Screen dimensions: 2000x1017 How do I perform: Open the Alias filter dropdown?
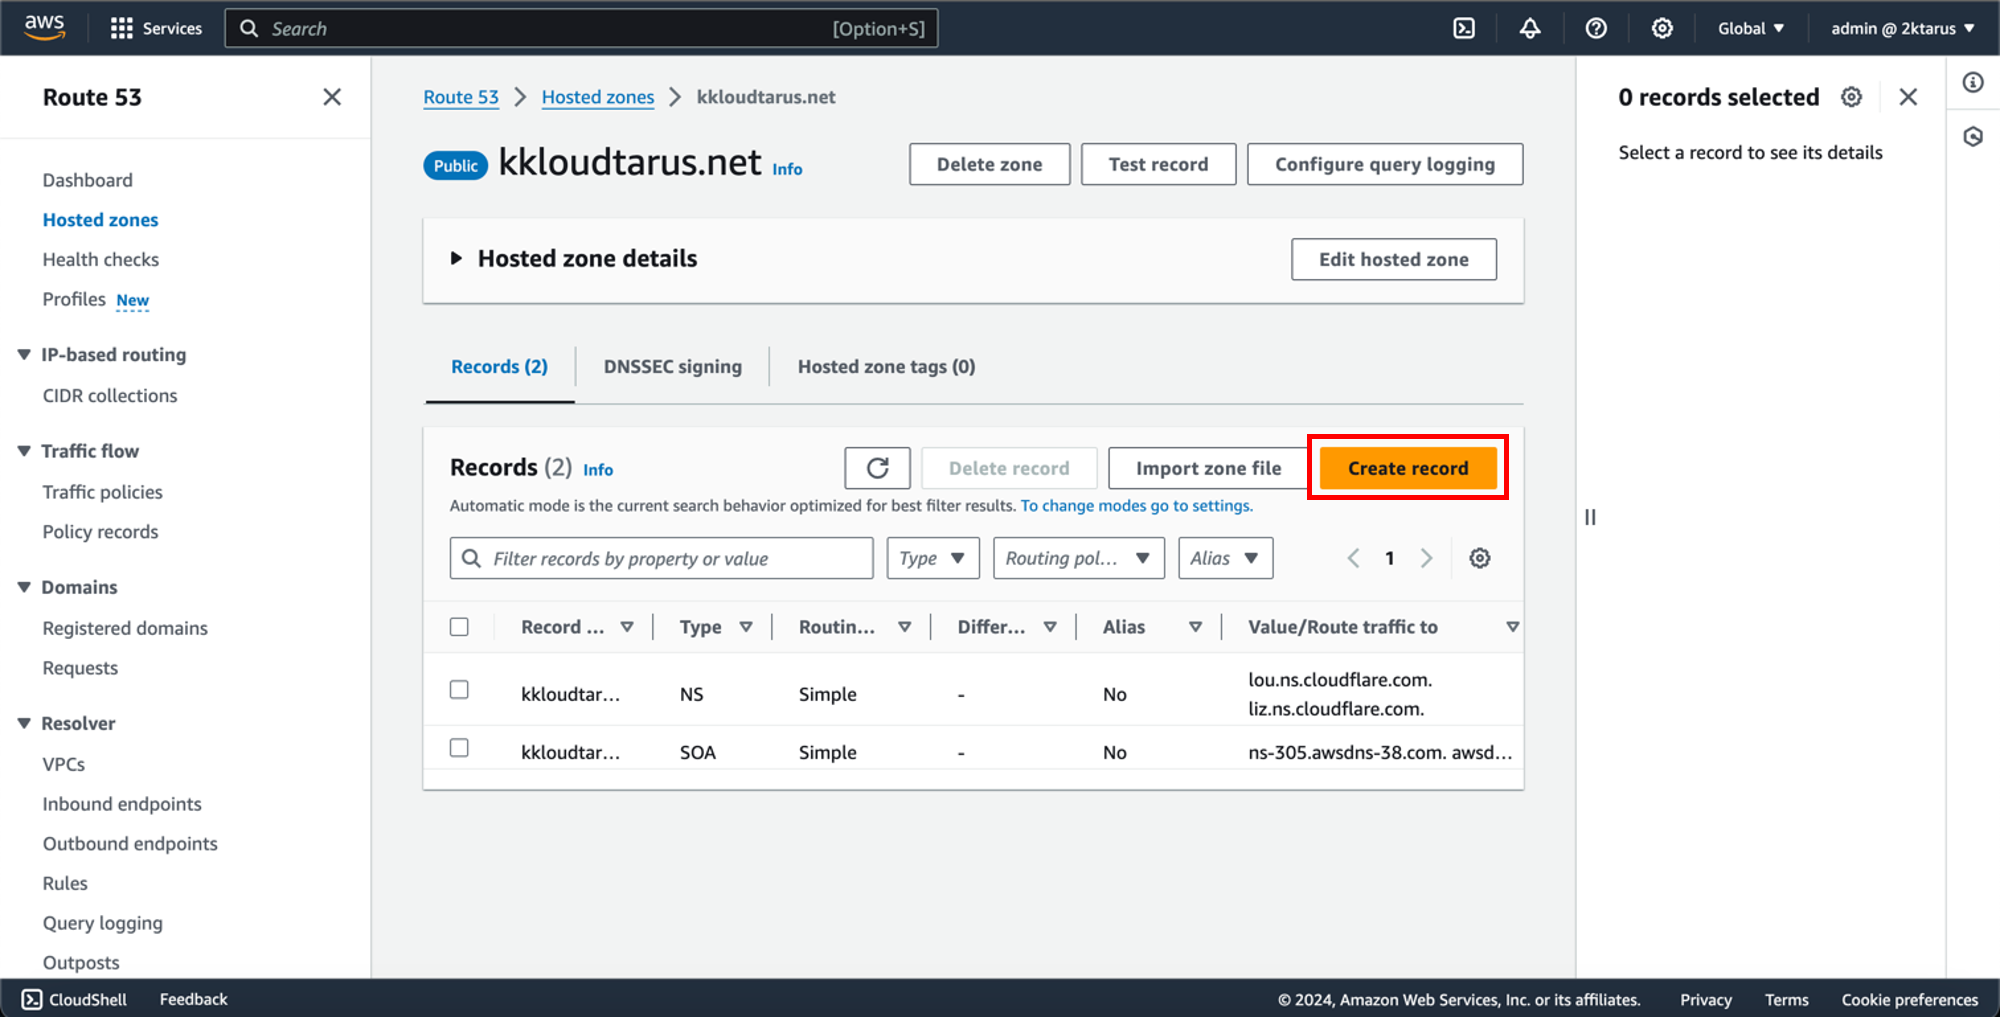tap(1225, 558)
